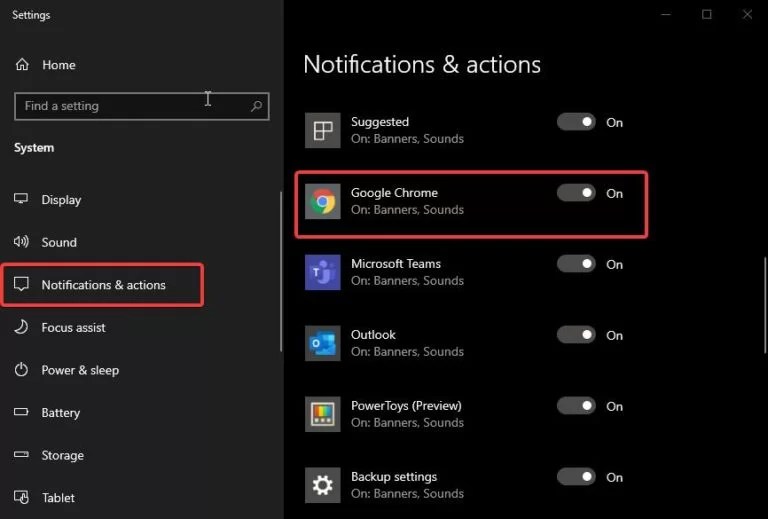Click the Suggested app tile icon
The height and width of the screenshot is (519, 768).
coord(323,130)
